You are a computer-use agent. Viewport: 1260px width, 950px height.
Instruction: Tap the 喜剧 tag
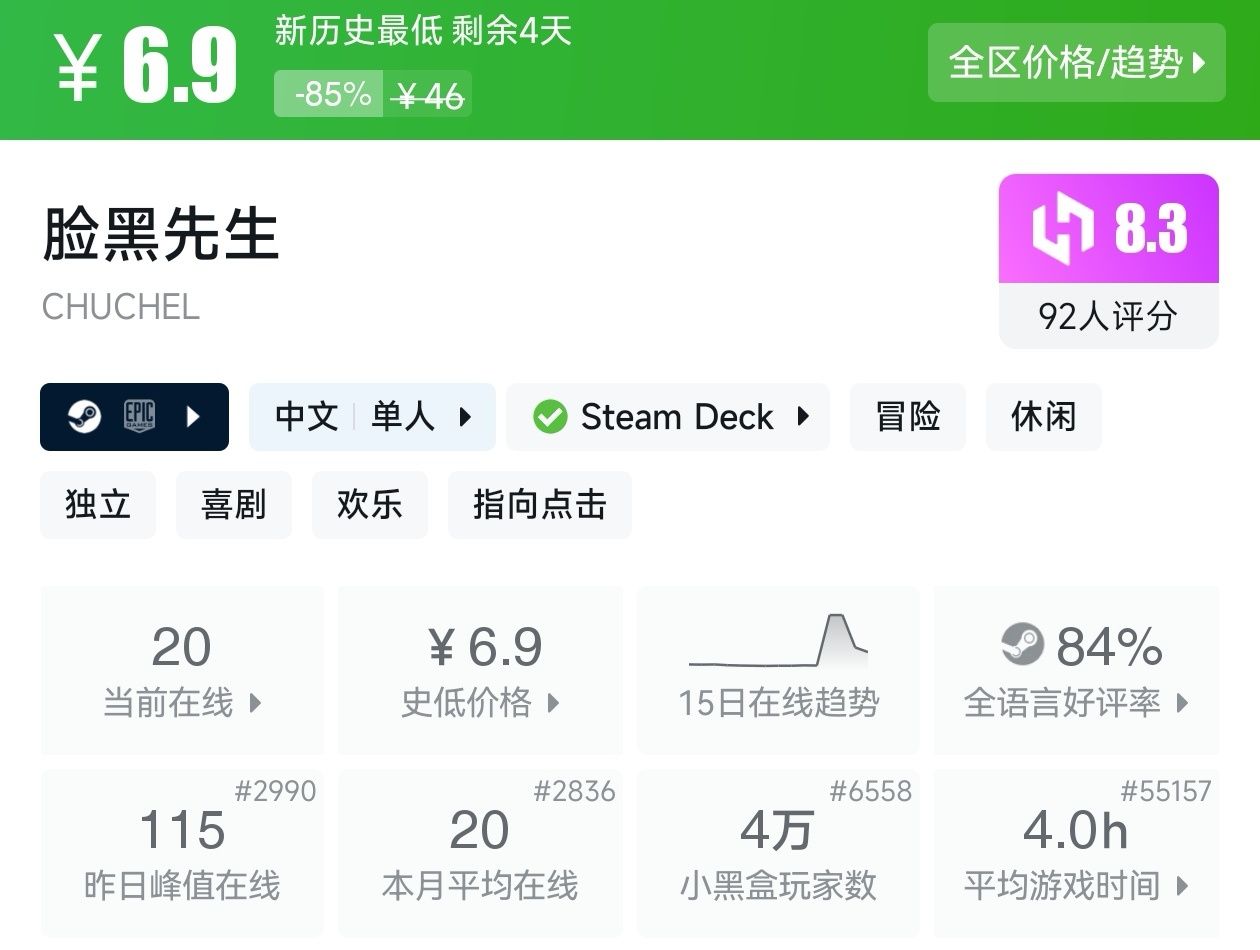pyautogui.click(x=234, y=505)
